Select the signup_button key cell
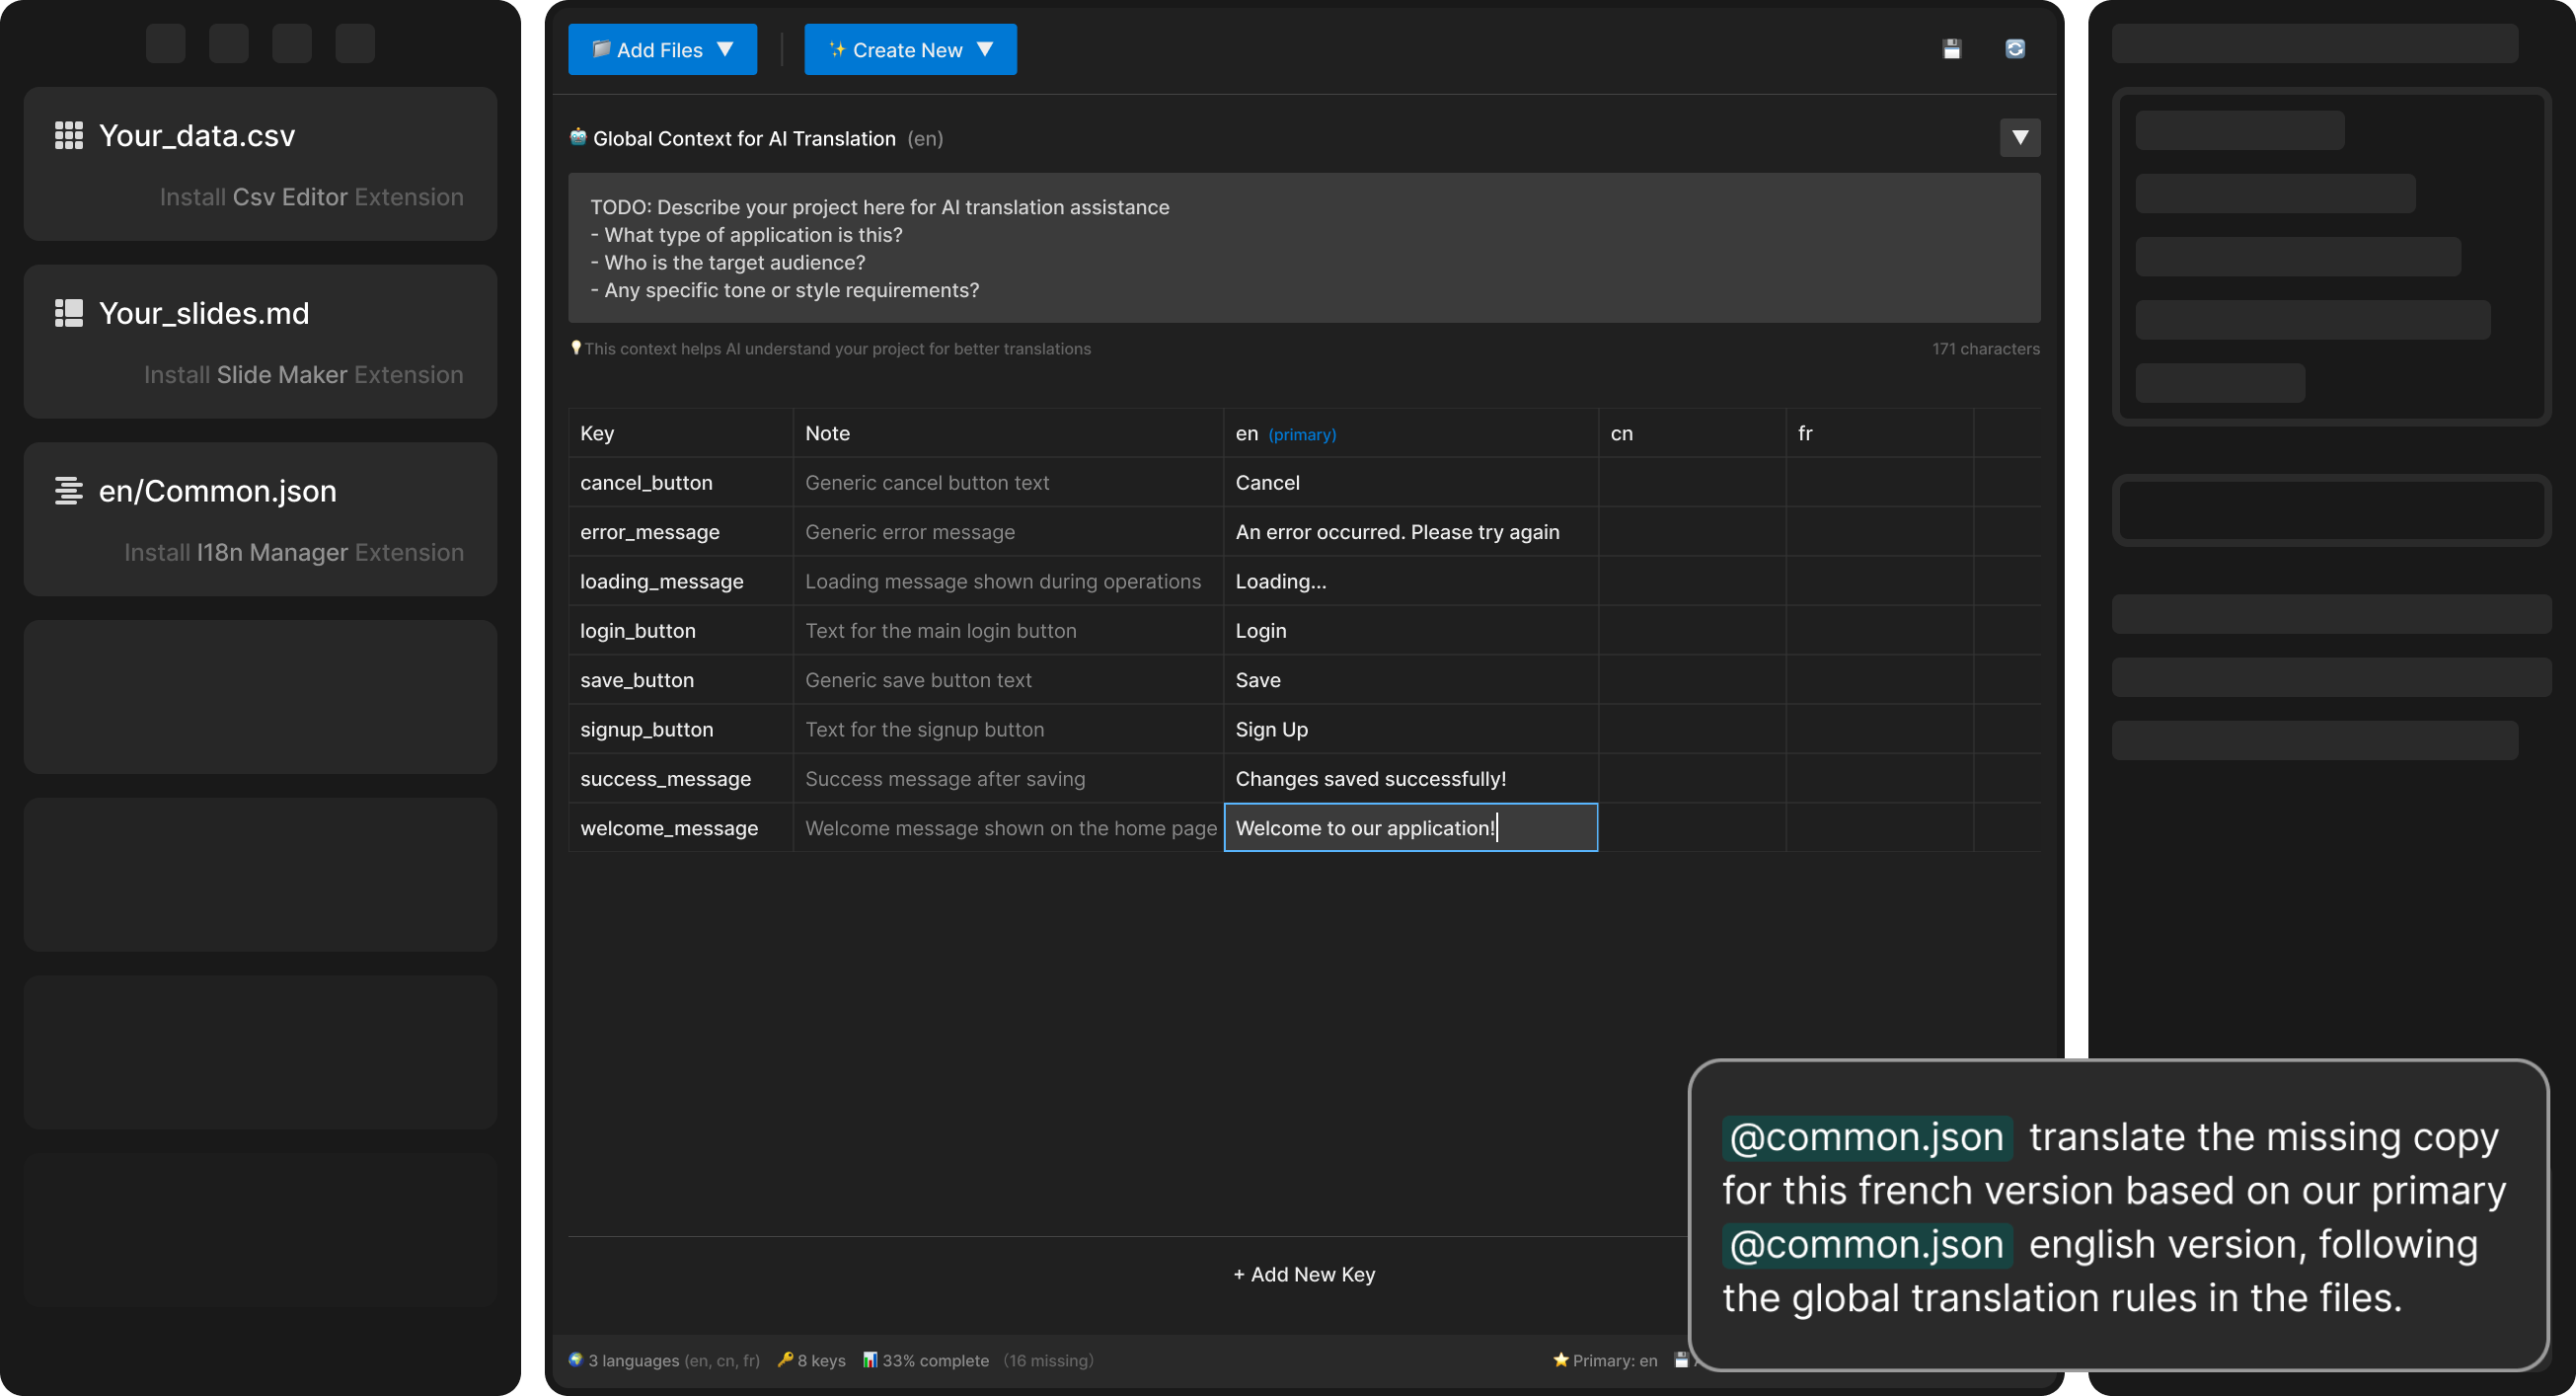2576x1396 pixels. click(x=681, y=729)
